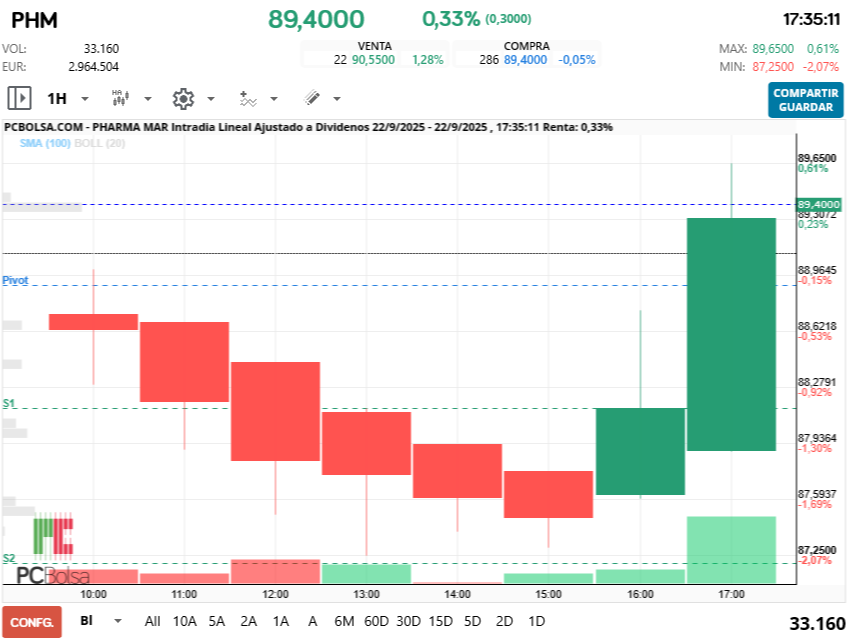Expand the chart type dropdown arrow
Image resolution: width=859 pixels, height=643 pixels.
(148, 99)
